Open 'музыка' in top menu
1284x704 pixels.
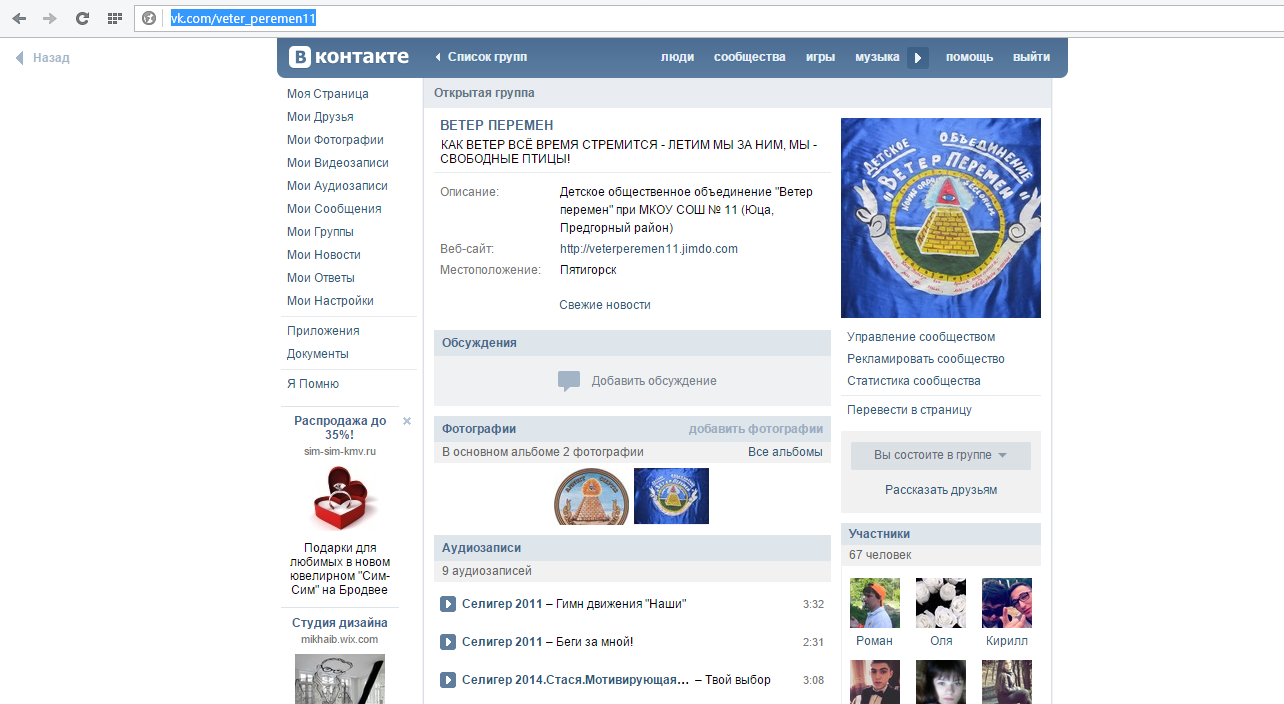tap(877, 57)
